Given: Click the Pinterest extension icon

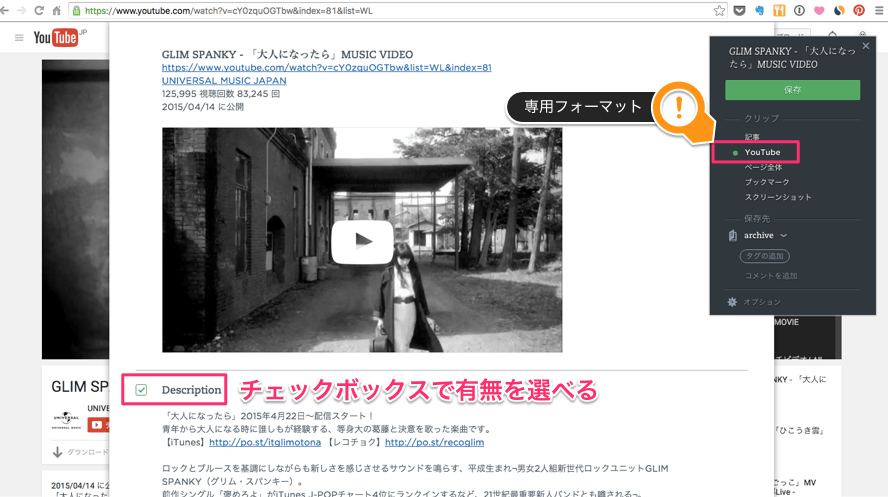Looking at the screenshot, I should pos(859,10).
